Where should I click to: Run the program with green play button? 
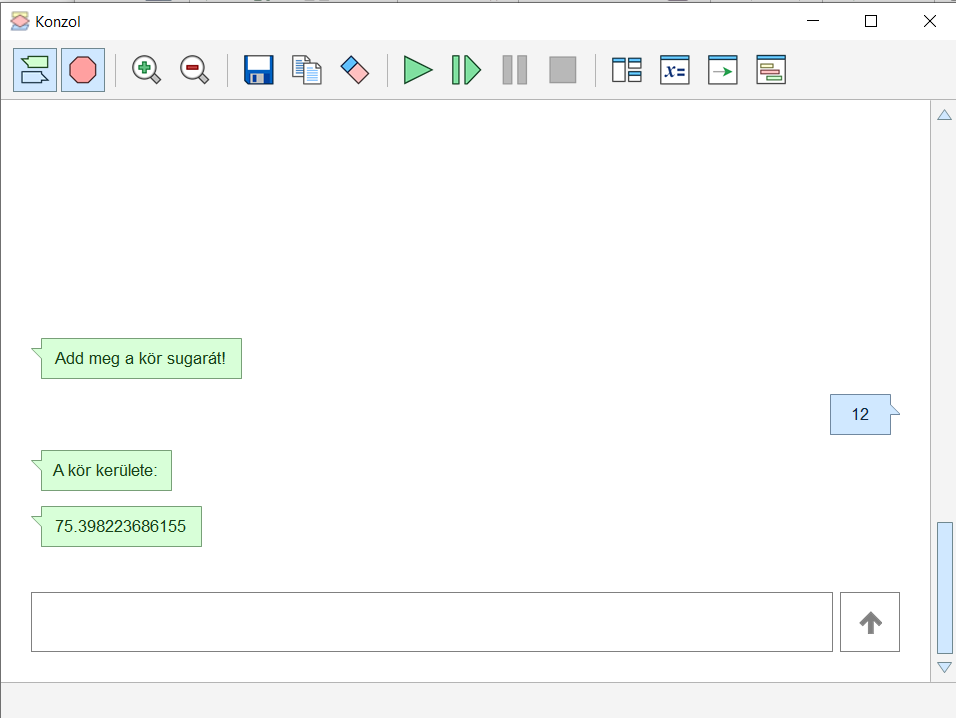point(418,70)
